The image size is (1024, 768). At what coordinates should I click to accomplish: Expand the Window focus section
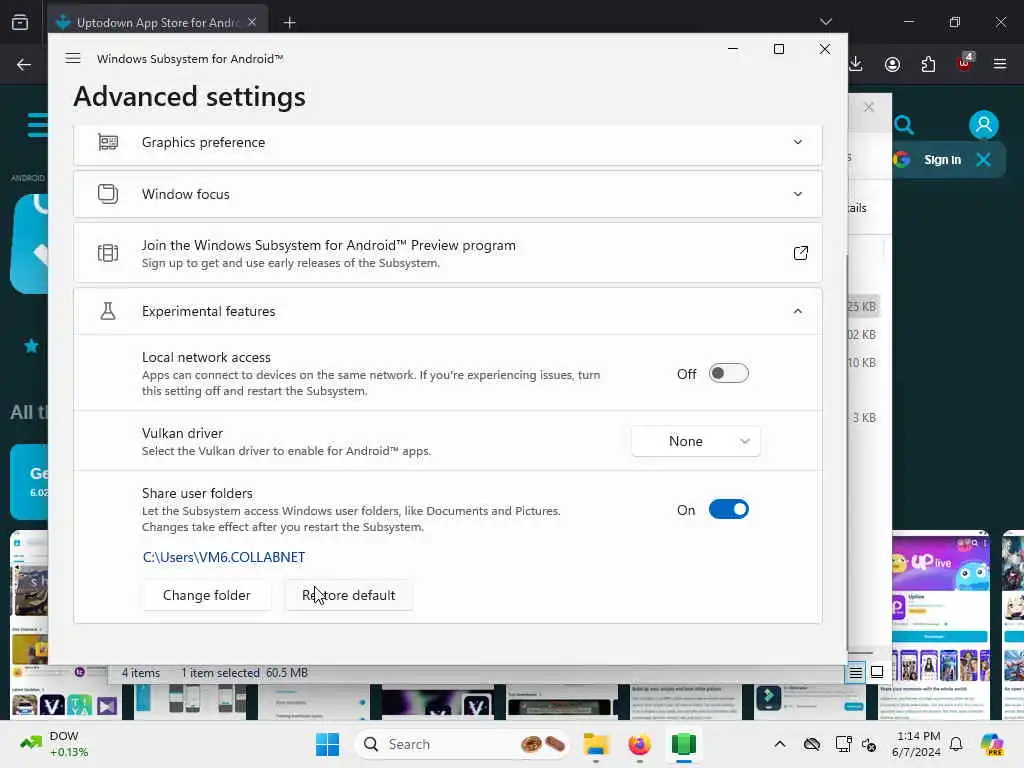[797, 194]
